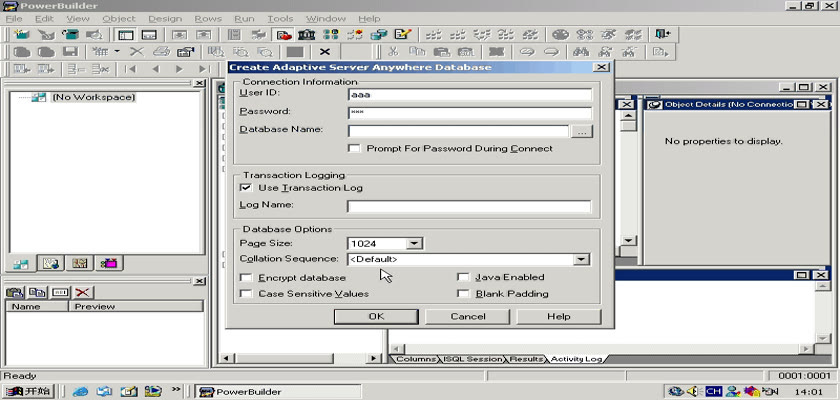840x400 pixels.
Task: Toggle the Output window icon
Action: click(149, 35)
